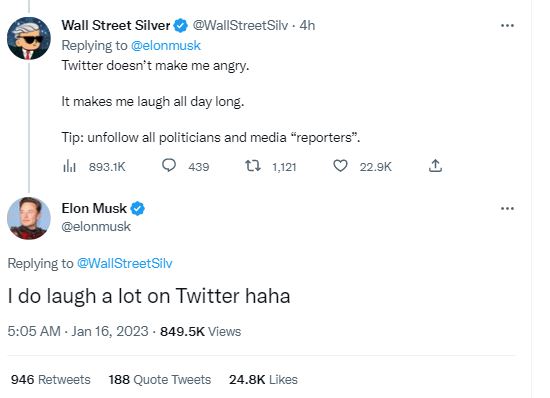550x398 pixels.
Task: Open Wall Street Silver's profile avatar
Action: pos(29,38)
